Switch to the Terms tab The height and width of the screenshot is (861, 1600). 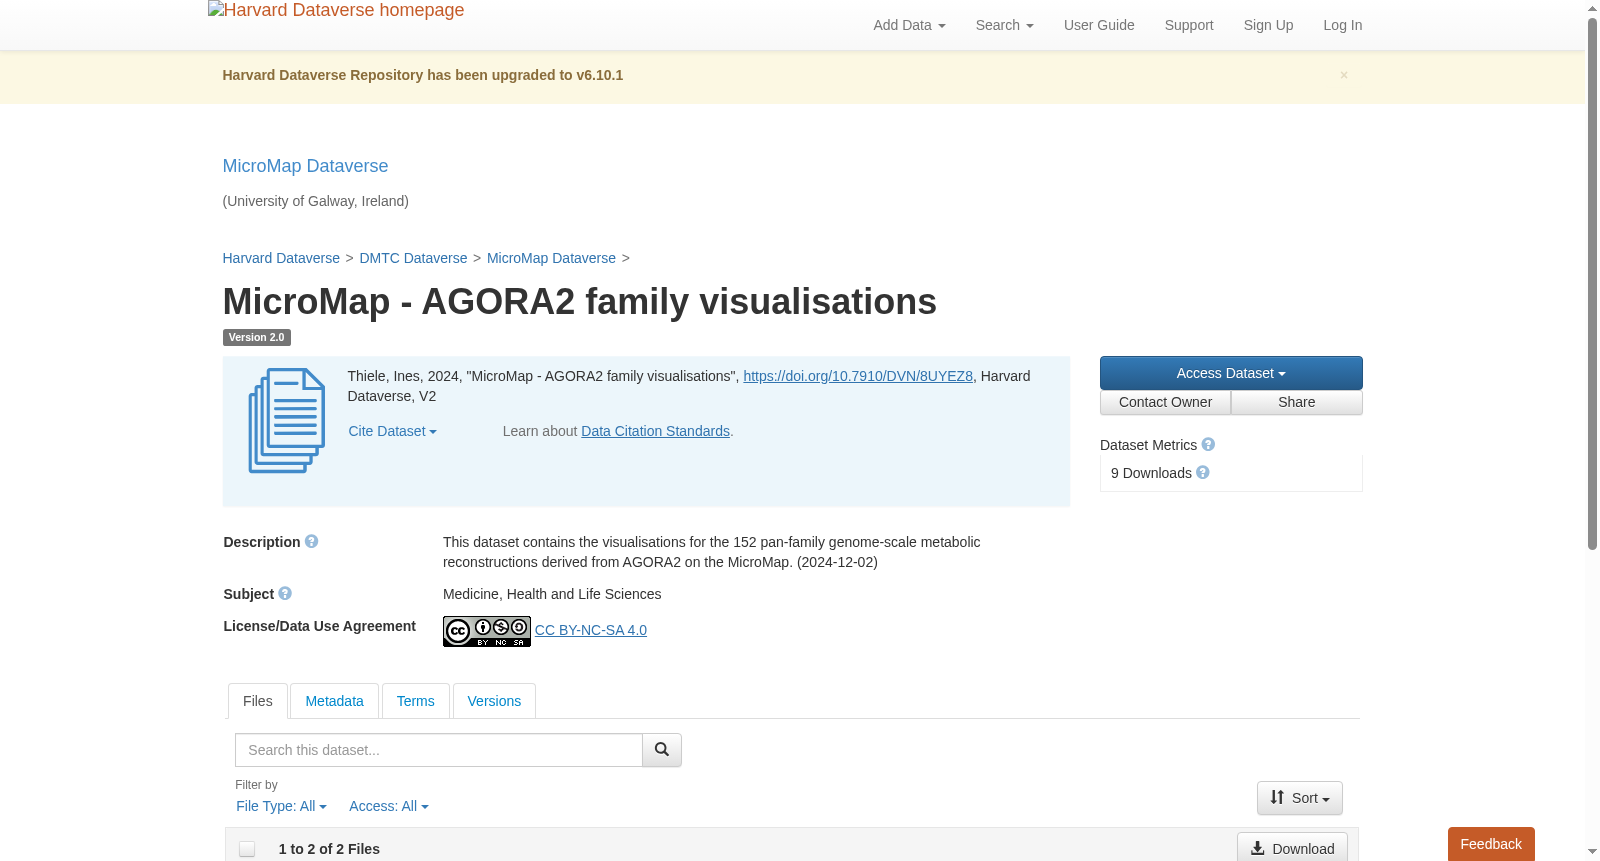coord(415,701)
